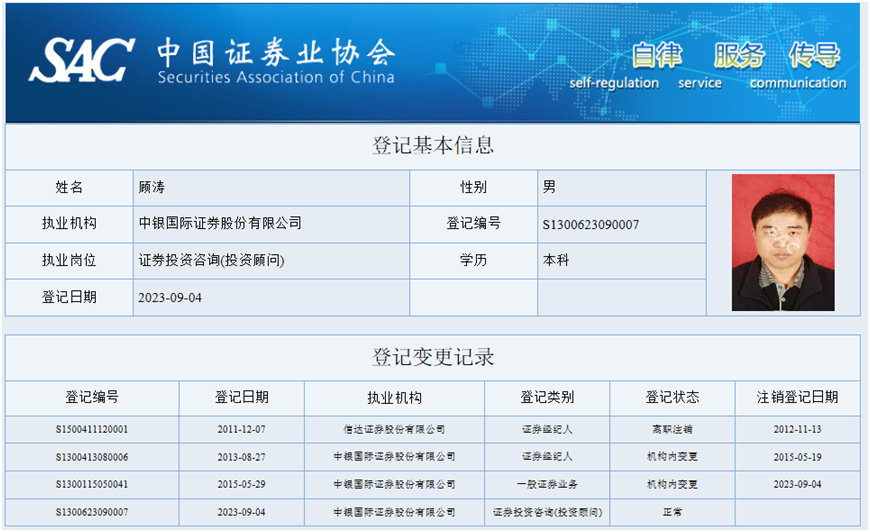This screenshot has height=532, width=870.
Task: Select the name value 顾涛
Action: pyautogui.click(x=151, y=188)
